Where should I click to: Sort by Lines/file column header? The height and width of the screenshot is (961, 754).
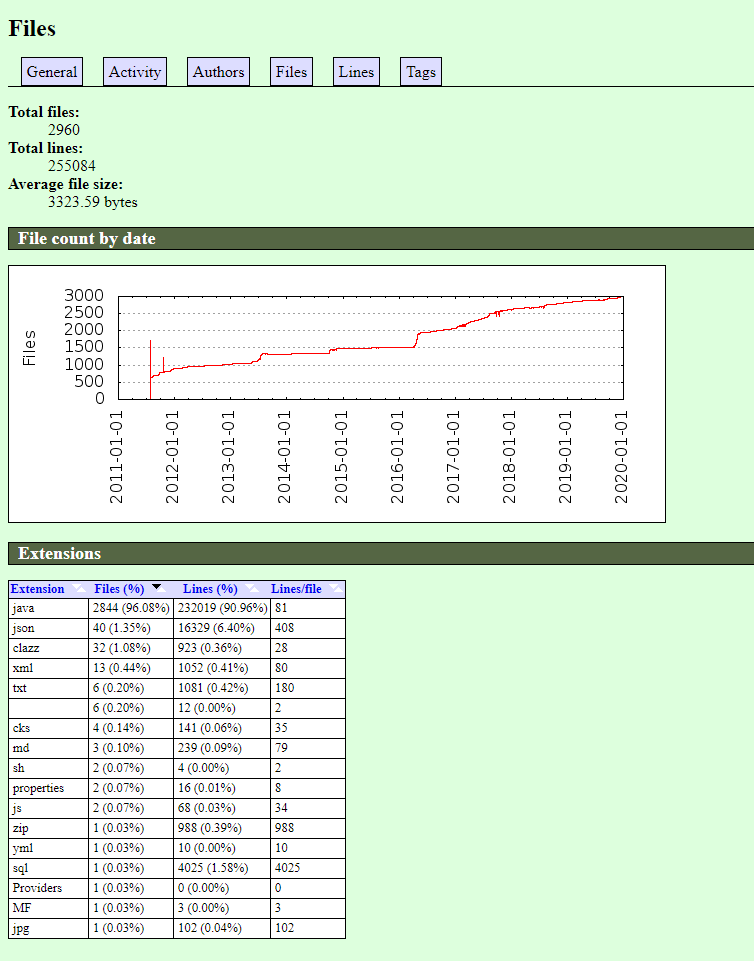(x=296, y=589)
